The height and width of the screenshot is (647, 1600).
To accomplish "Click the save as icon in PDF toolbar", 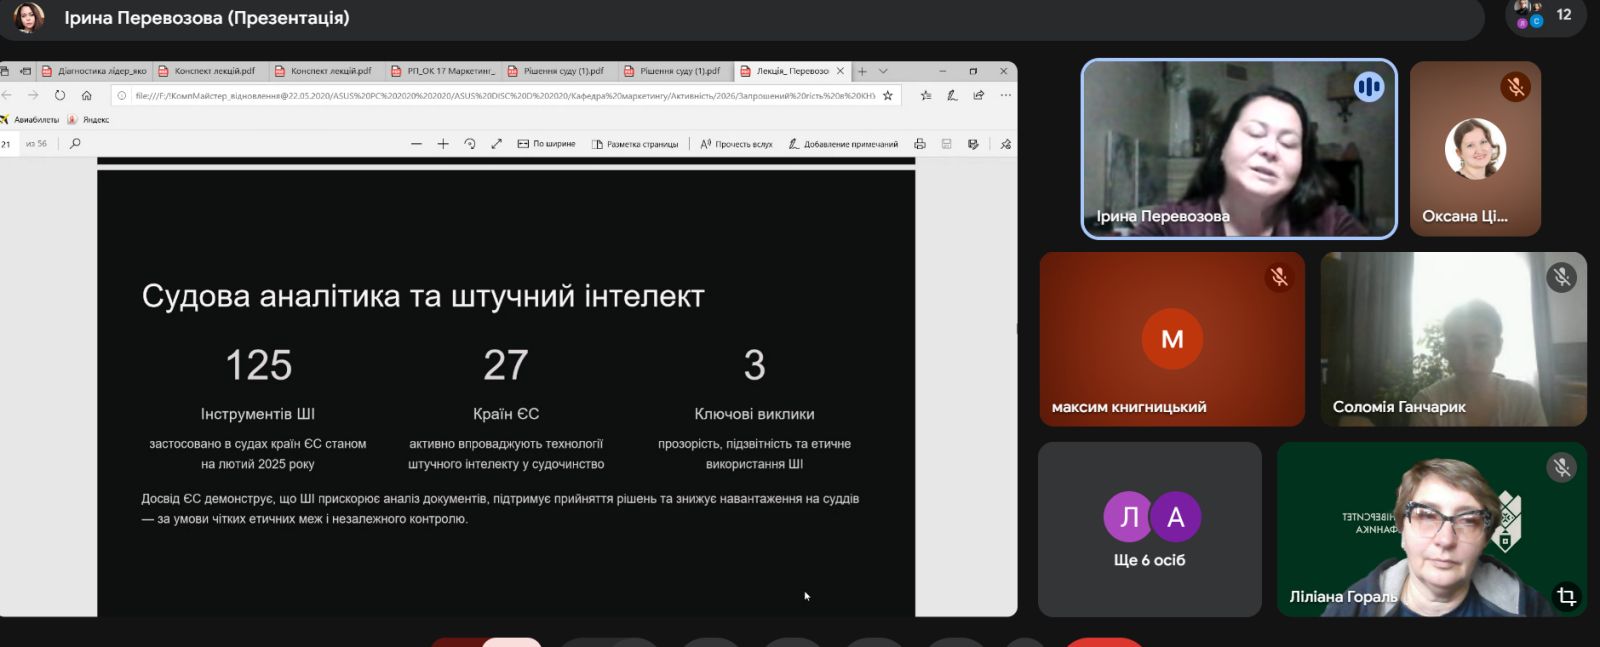I will (973, 144).
